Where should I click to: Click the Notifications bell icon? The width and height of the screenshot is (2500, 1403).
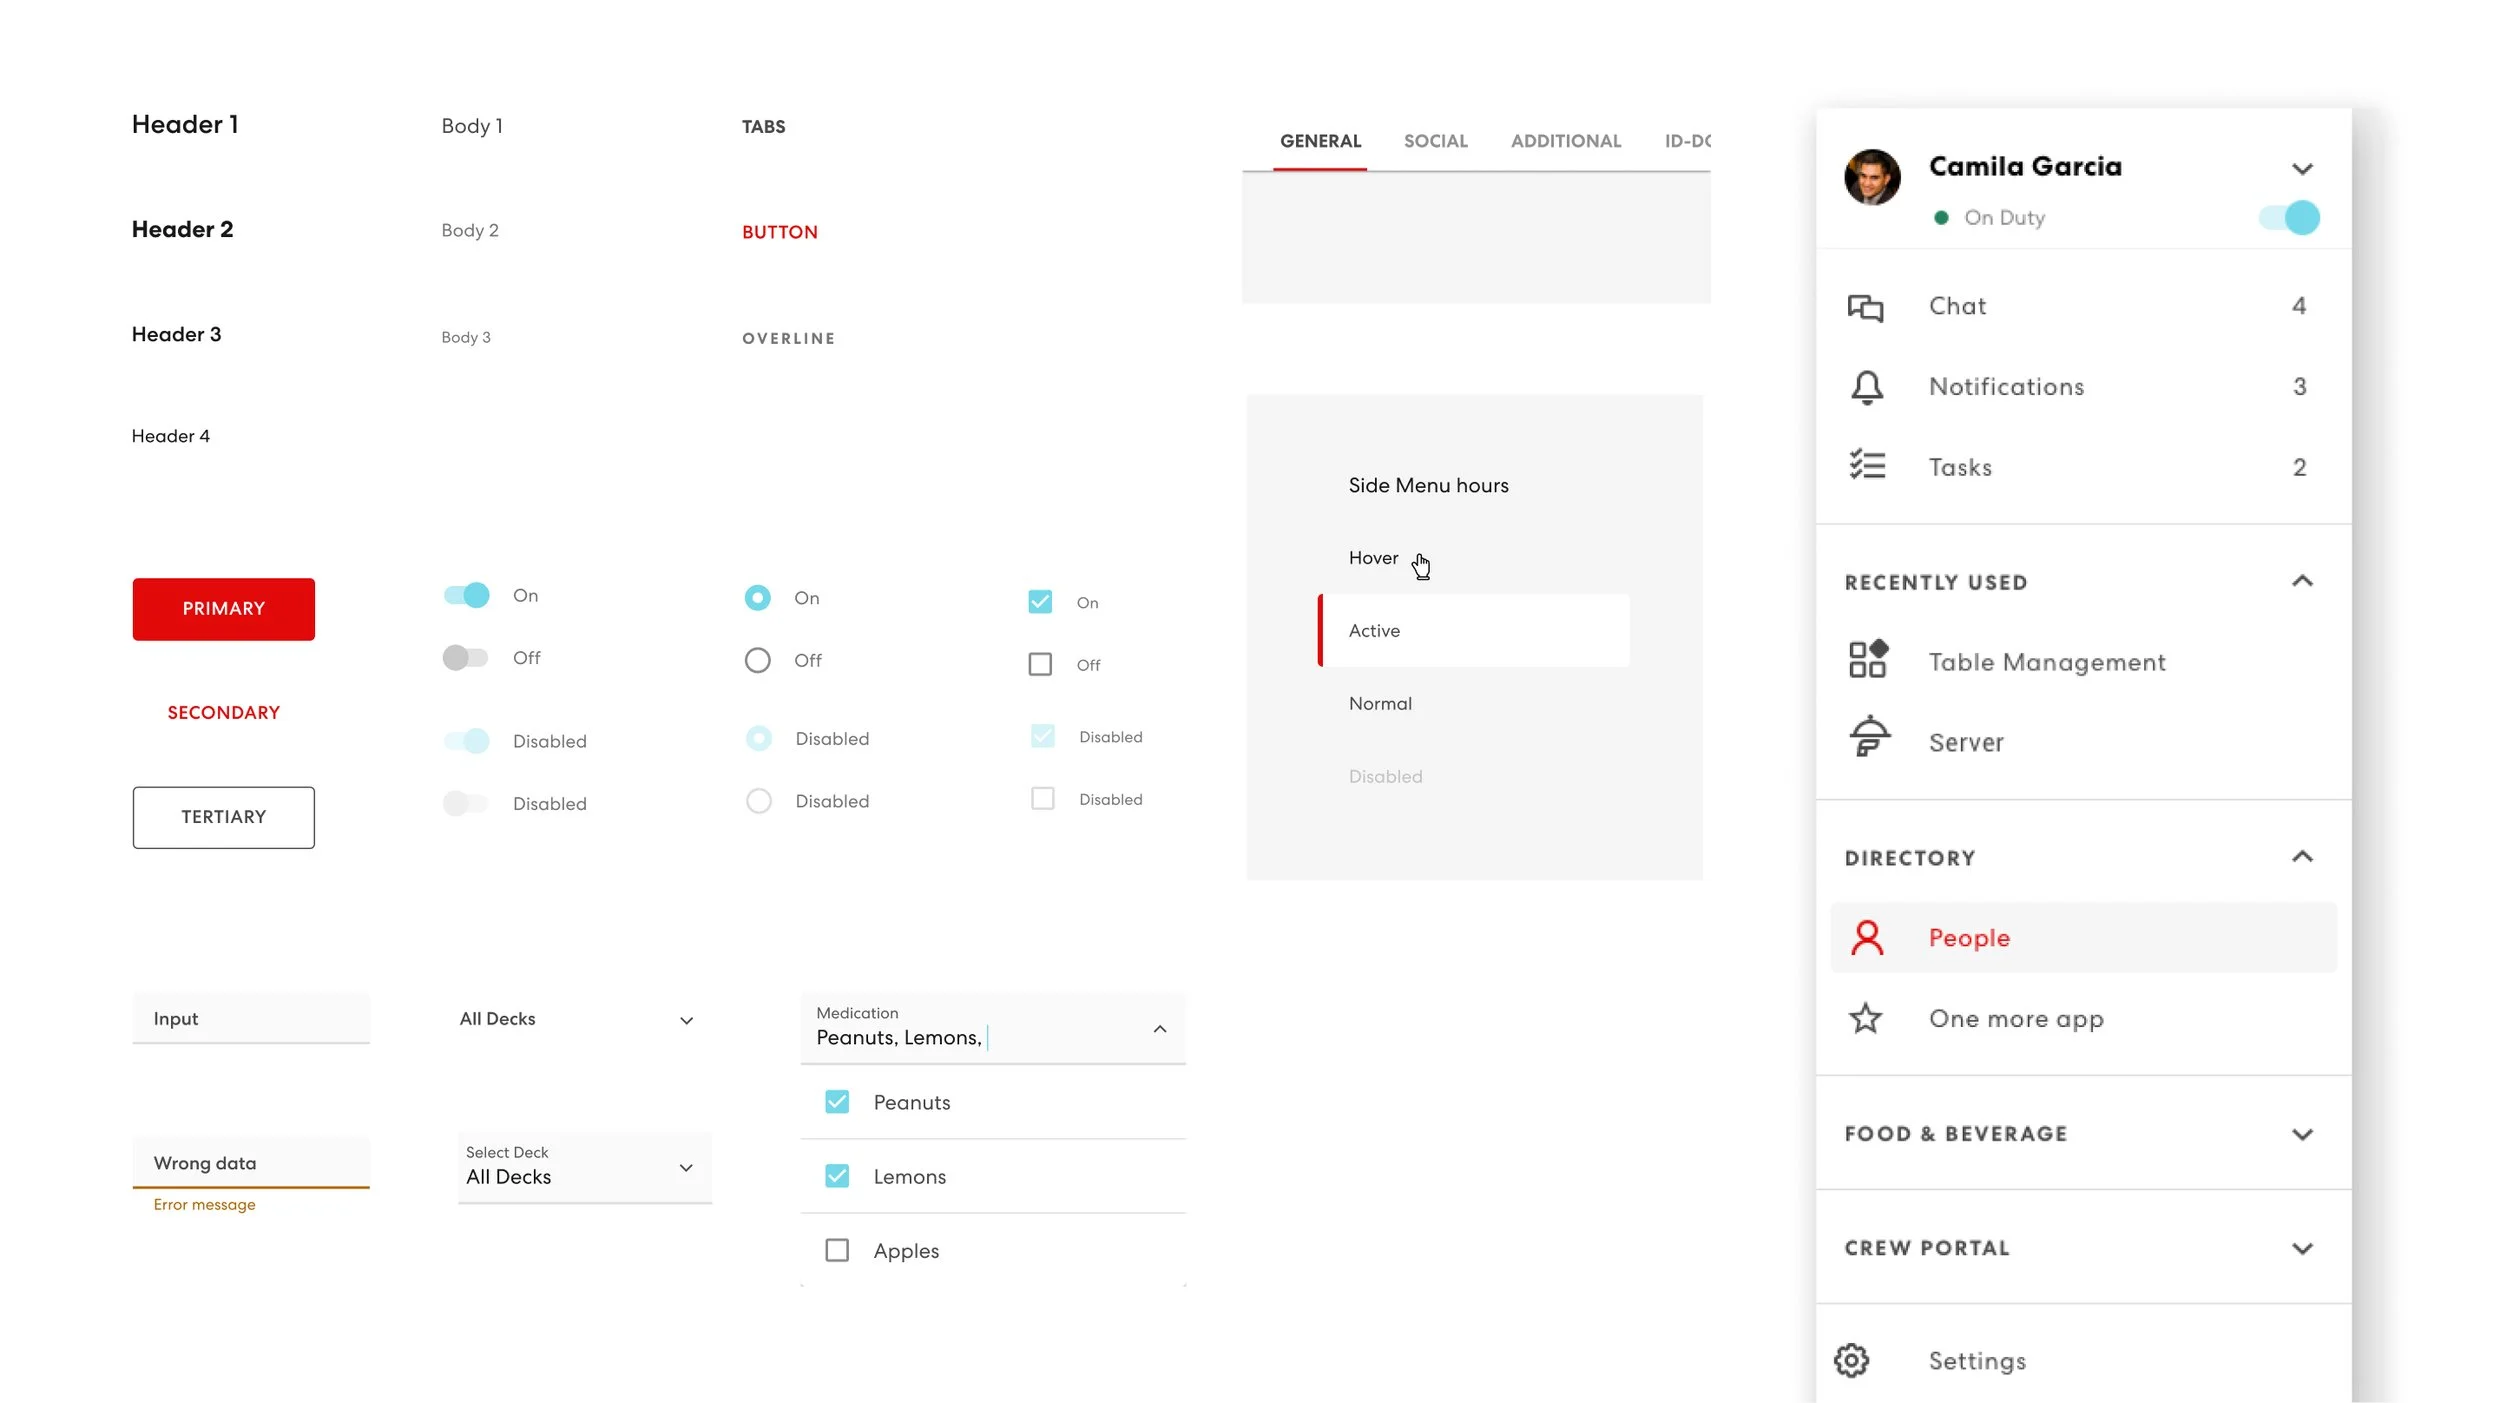(x=1866, y=387)
